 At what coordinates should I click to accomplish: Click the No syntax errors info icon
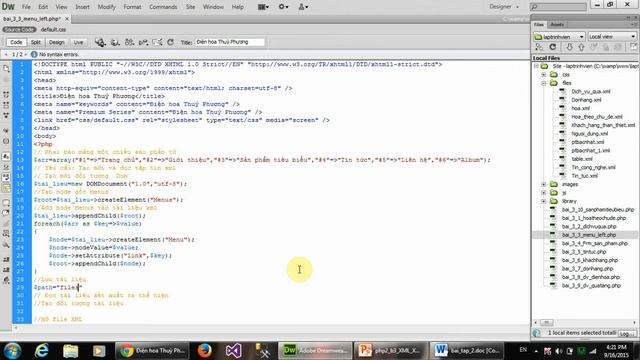click(34, 54)
